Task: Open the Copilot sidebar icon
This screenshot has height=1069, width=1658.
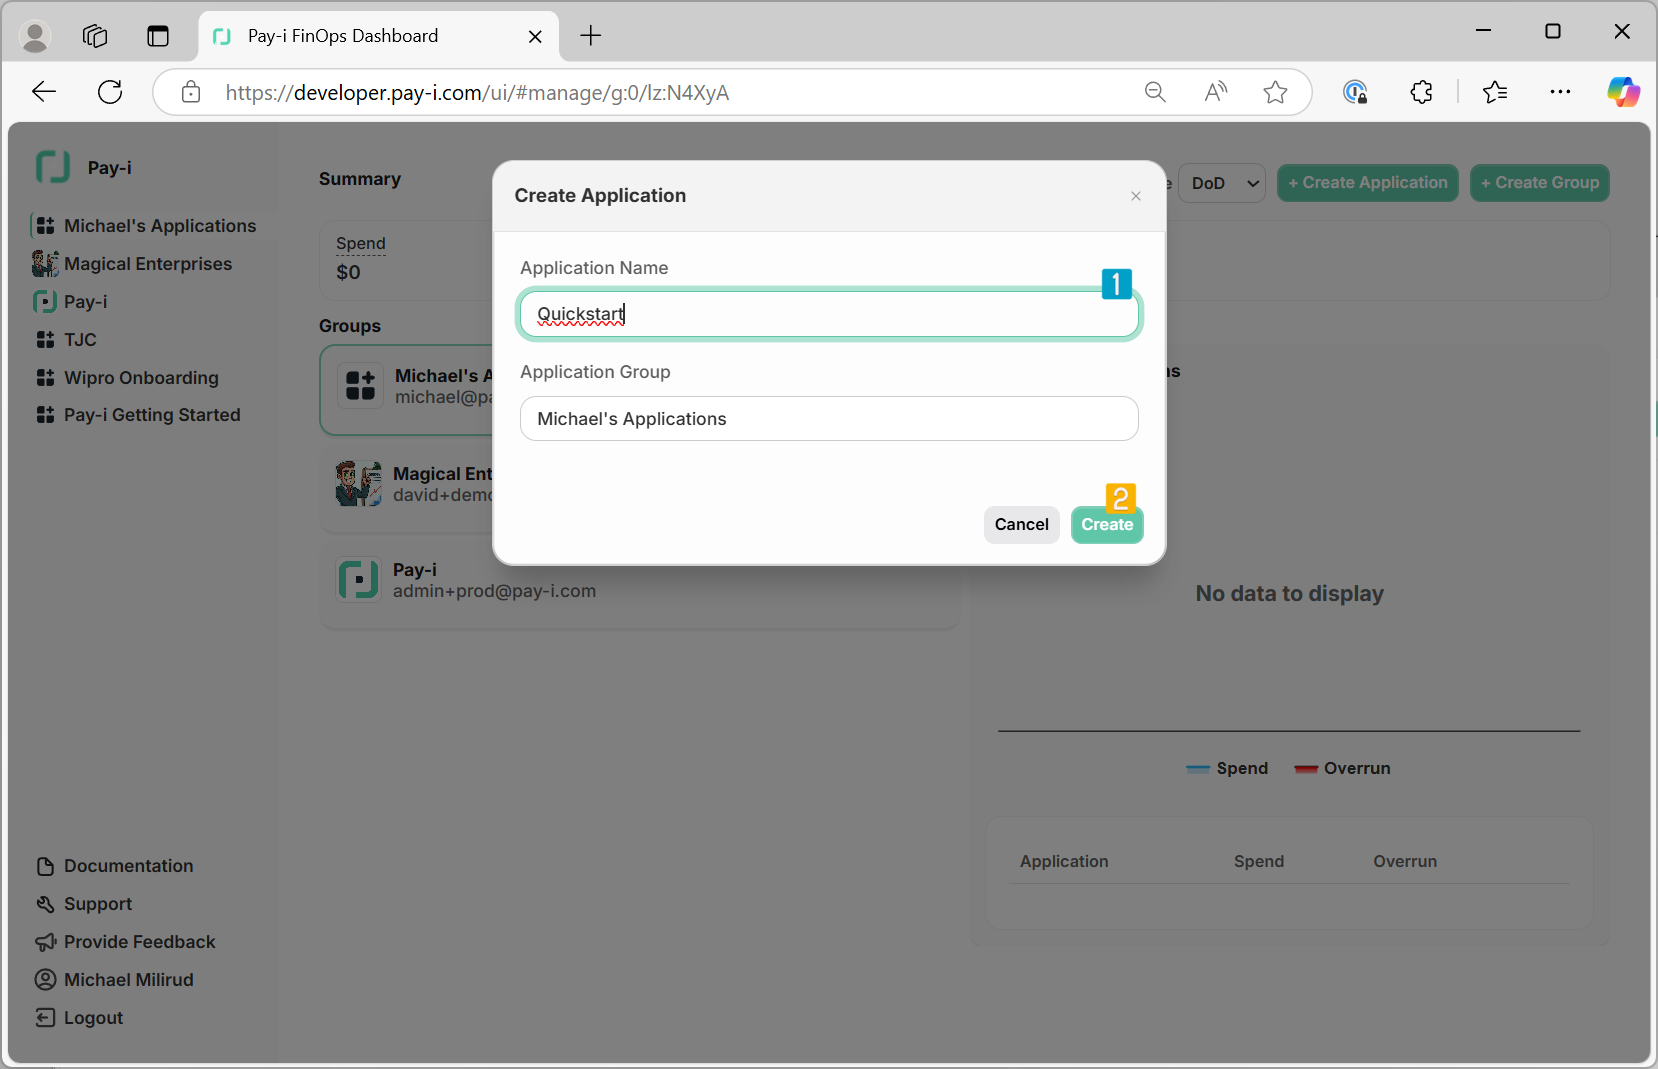Action: pyautogui.click(x=1623, y=92)
